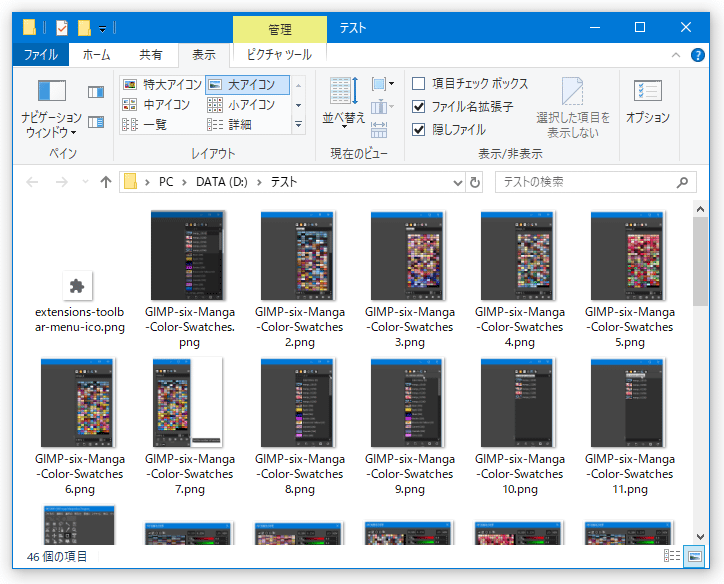Click テスト in the address breadcrumb
Viewport: 724px width, 584px height.
[x=284, y=182]
